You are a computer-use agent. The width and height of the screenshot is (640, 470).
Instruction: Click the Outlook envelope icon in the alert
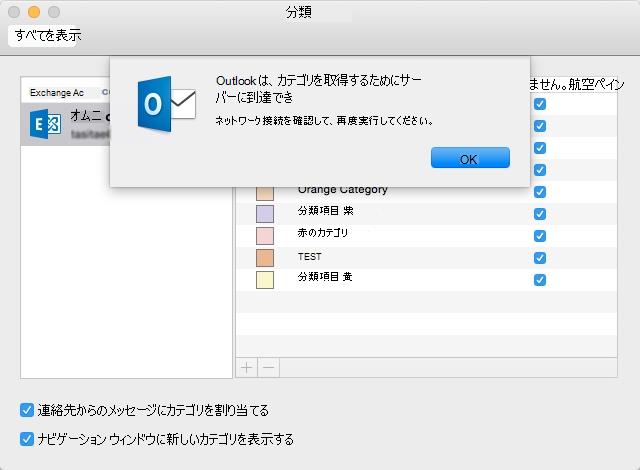[x=167, y=104]
